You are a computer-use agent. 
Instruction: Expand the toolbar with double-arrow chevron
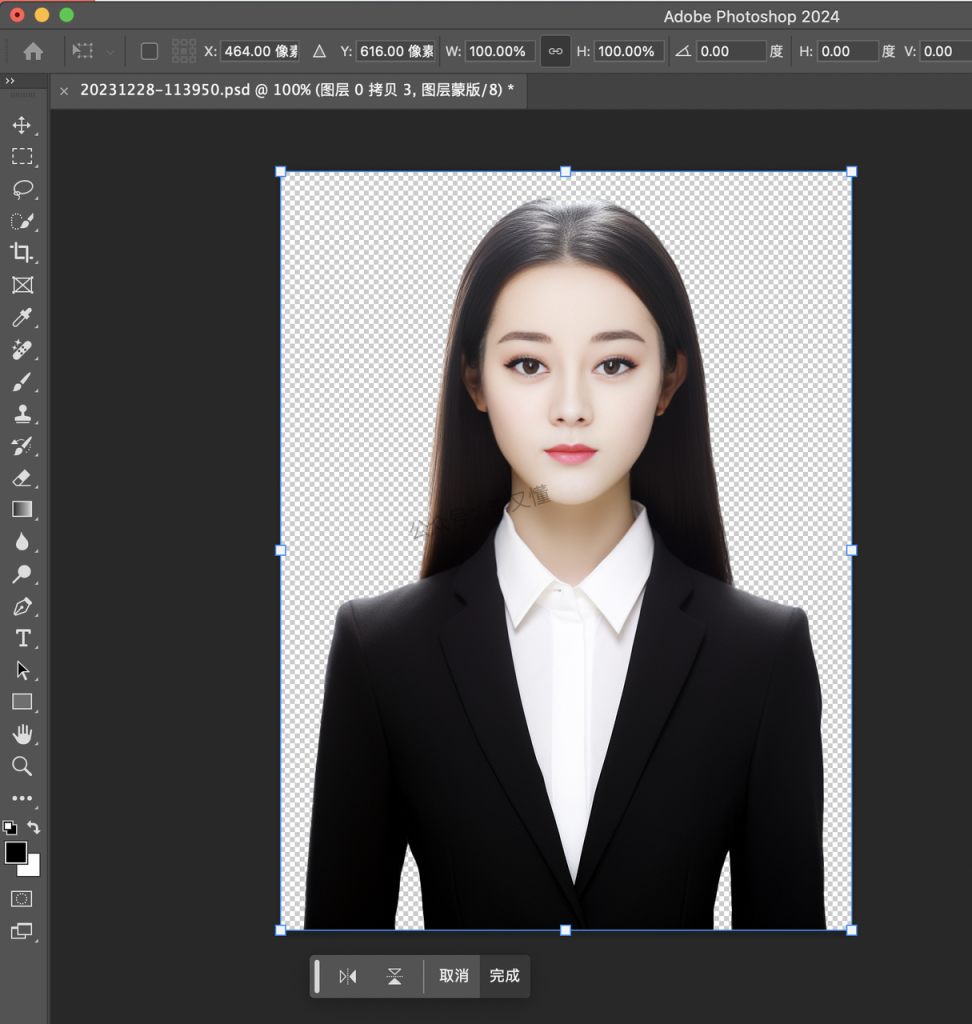point(10,81)
